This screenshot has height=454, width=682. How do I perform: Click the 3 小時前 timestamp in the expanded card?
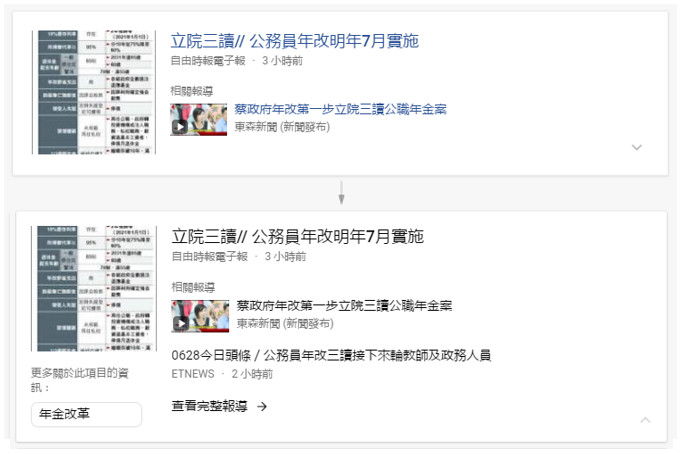click(x=284, y=257)
